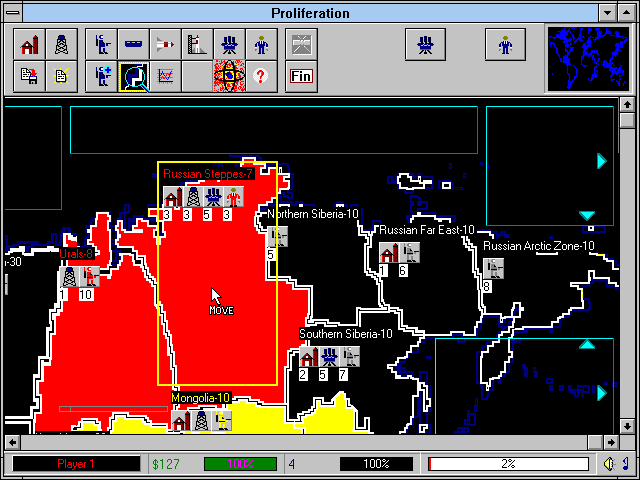Click the green 100% status bar
This screenshot has height=480, width=640.
click(240, 464)
